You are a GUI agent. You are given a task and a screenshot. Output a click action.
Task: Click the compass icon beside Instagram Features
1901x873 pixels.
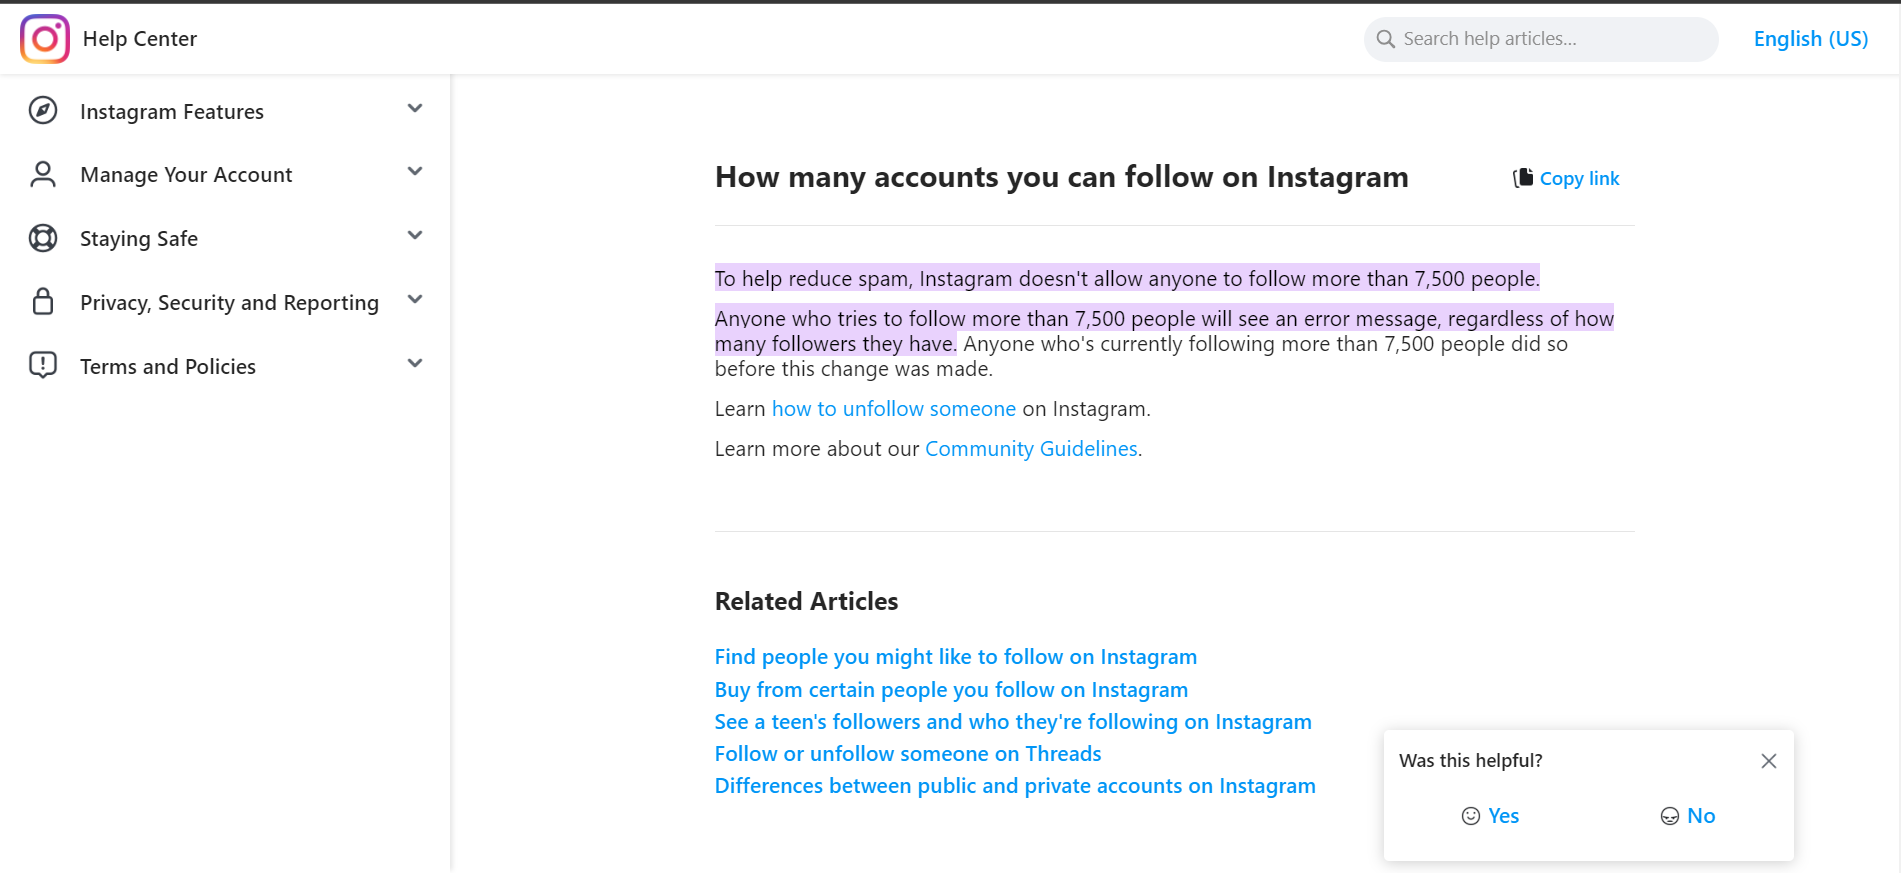(43, 111)
